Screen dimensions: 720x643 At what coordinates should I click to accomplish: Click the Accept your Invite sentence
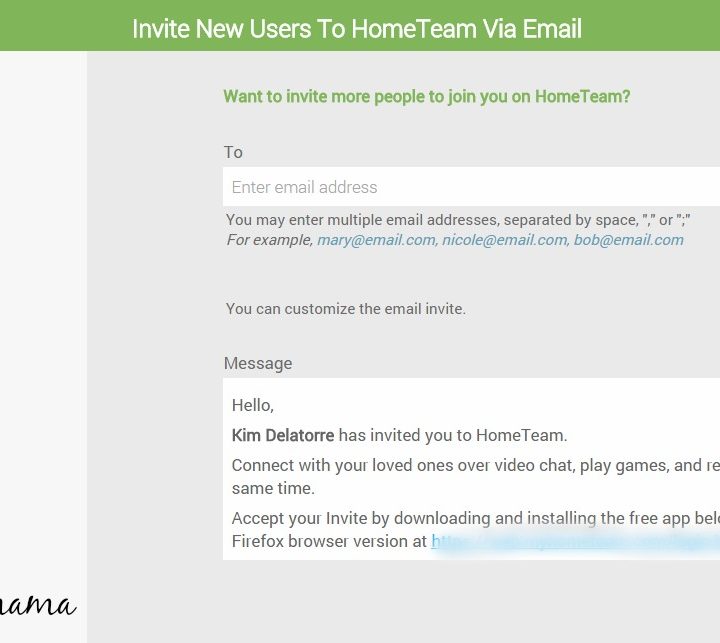pos(476,518)
